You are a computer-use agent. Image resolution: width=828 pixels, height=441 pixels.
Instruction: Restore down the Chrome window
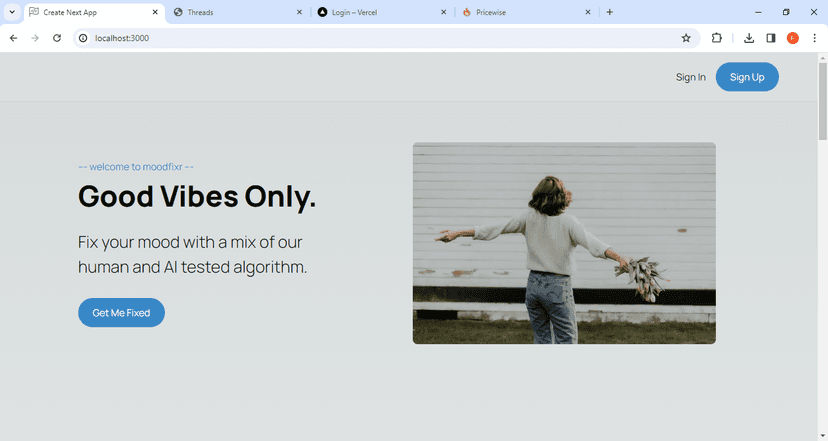click(x=786, y=12)
